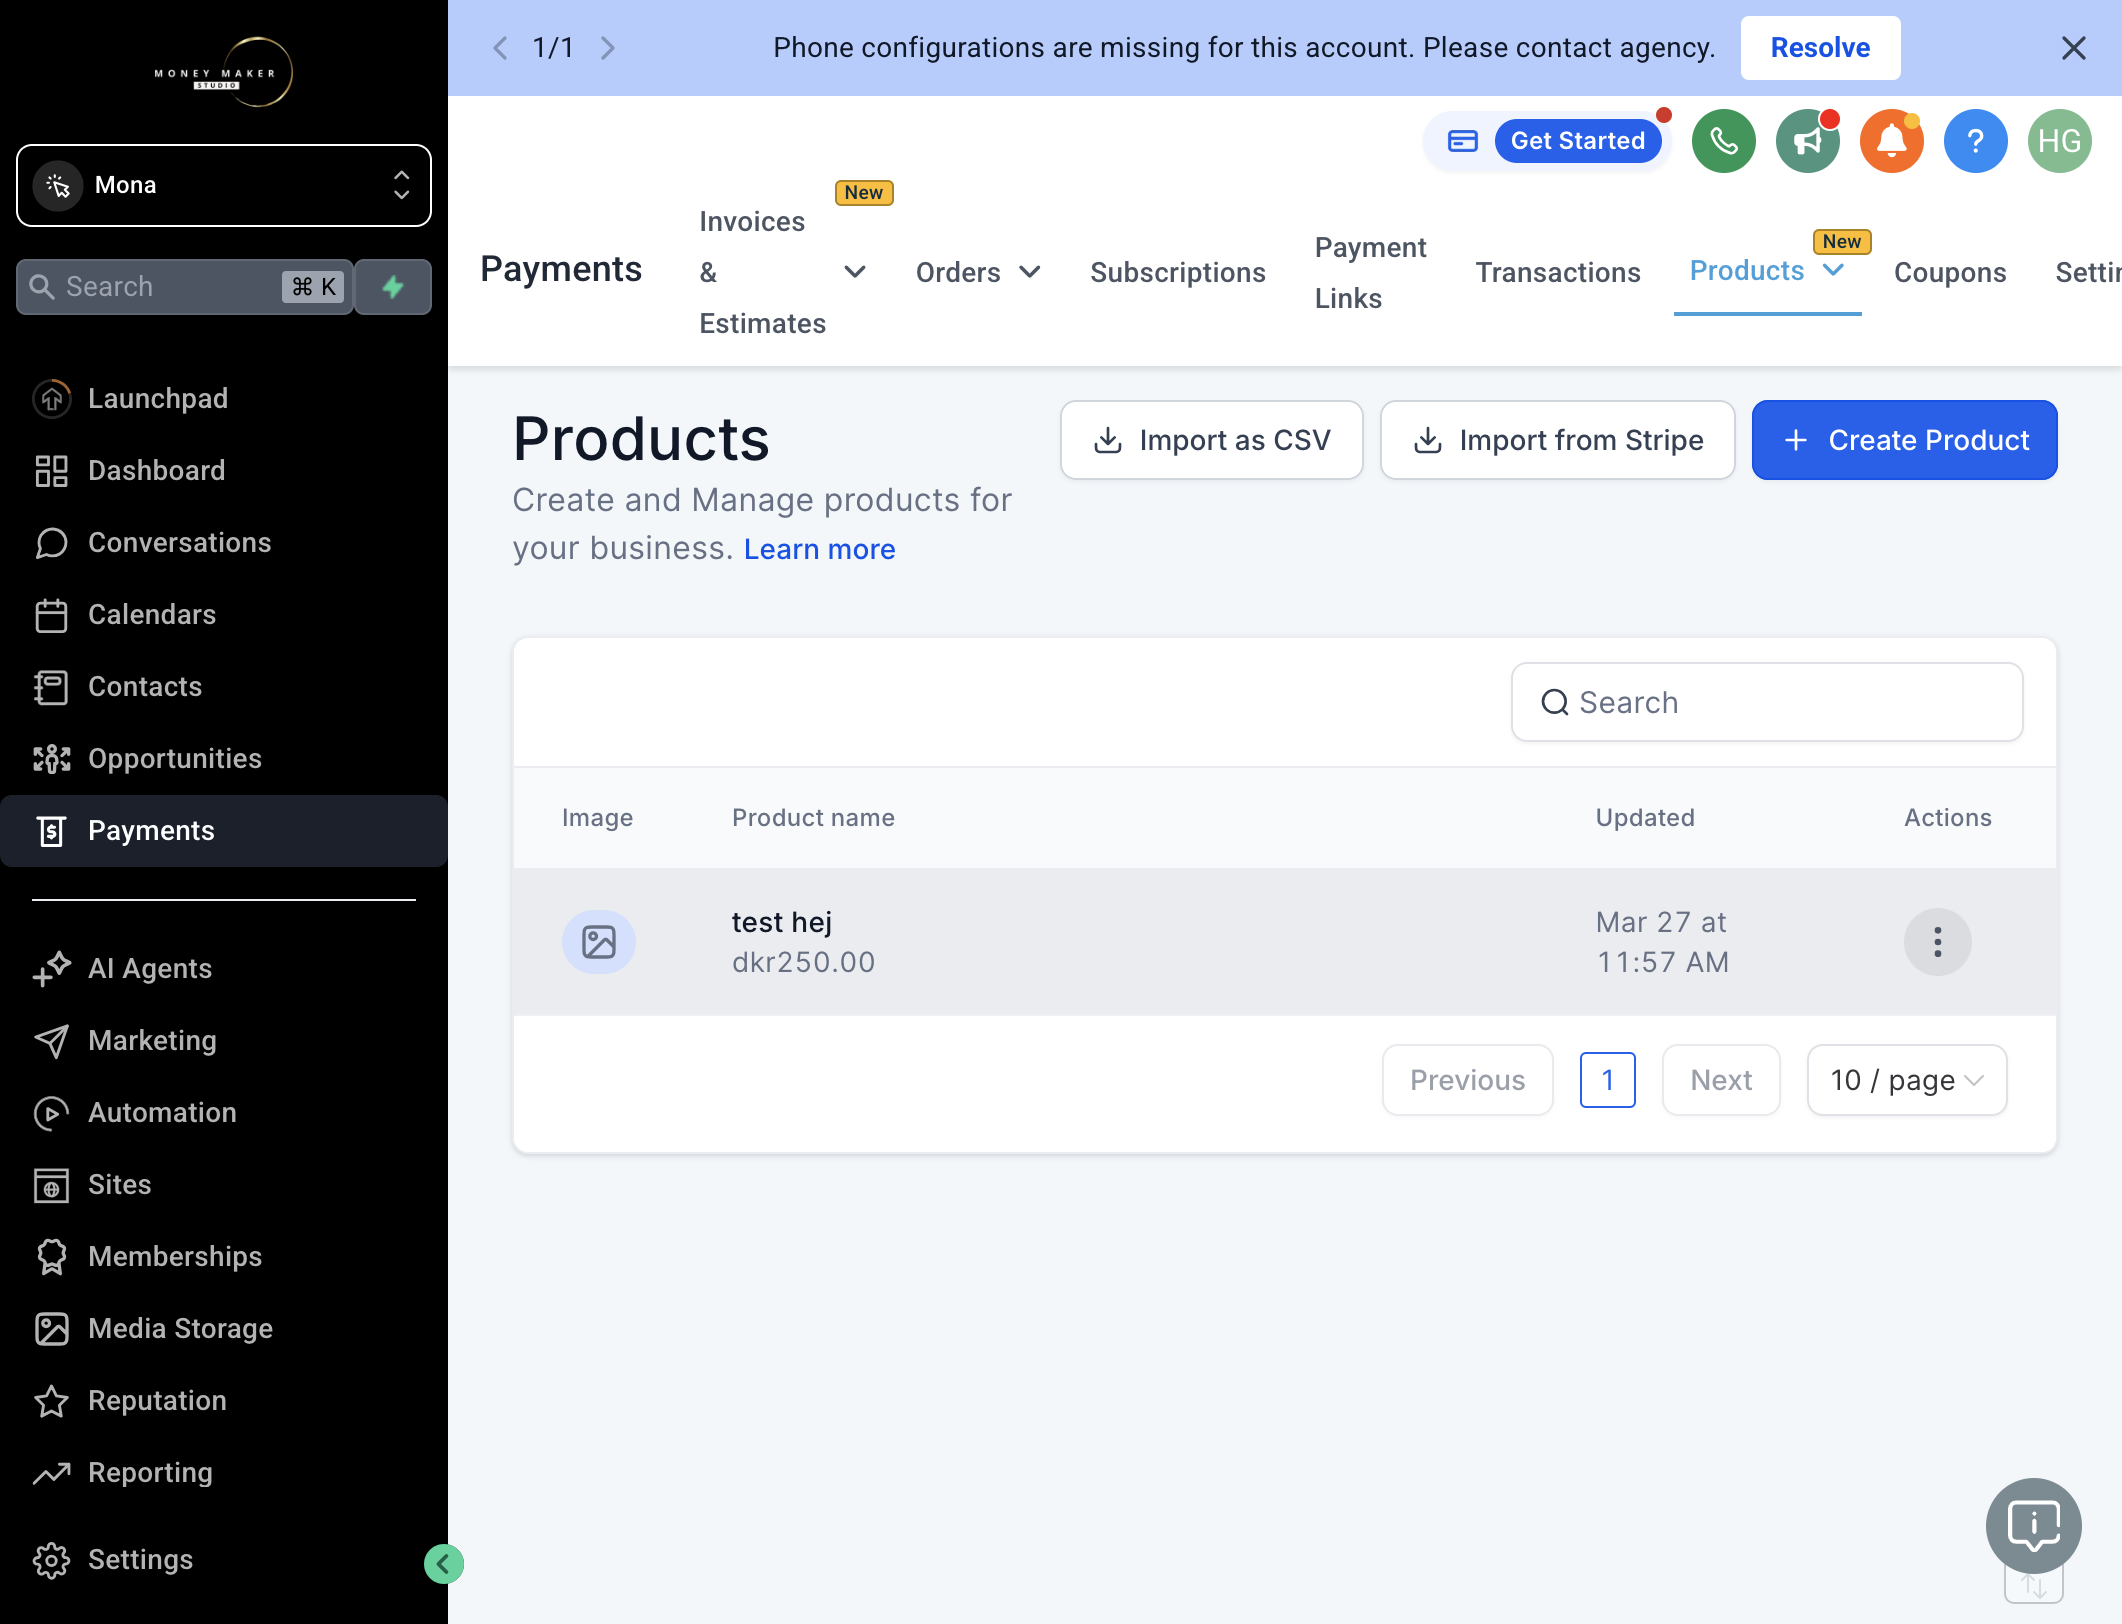This screenshot has width=2122, height=1624.
Task: Open Dashboard in the sidebar
Action: click(x=224, y=470)
